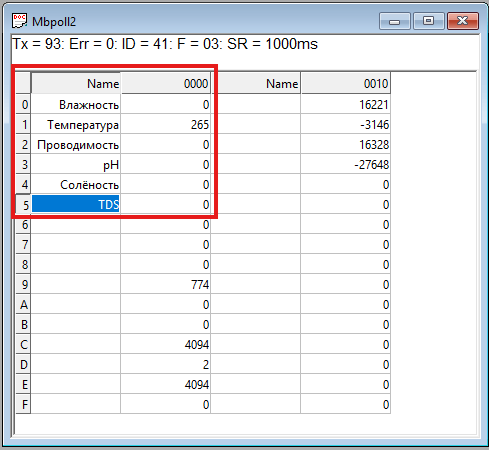Select row header 0
Image resolution: width=489 pixels, height=450 pixels.
coord(23,104)
